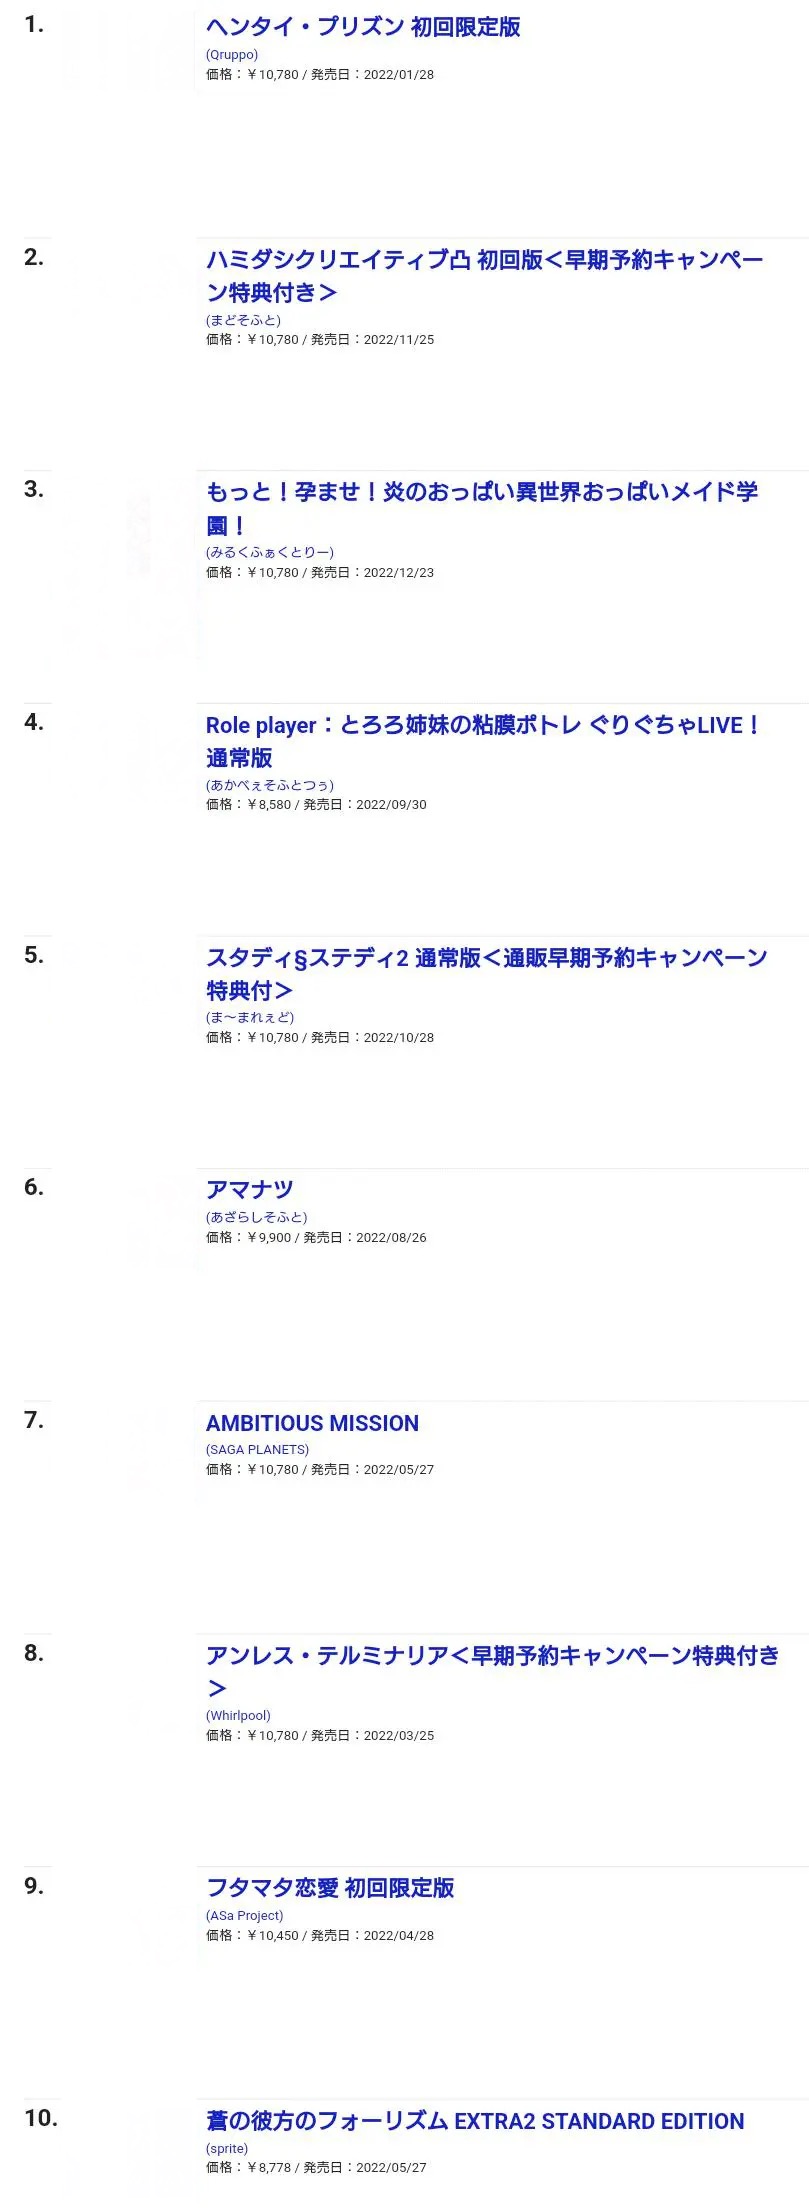Open the ハミダシクリエイティブ凸 初回版 title link
This screenshot has height=2209, width=809.
coord(484,260)
